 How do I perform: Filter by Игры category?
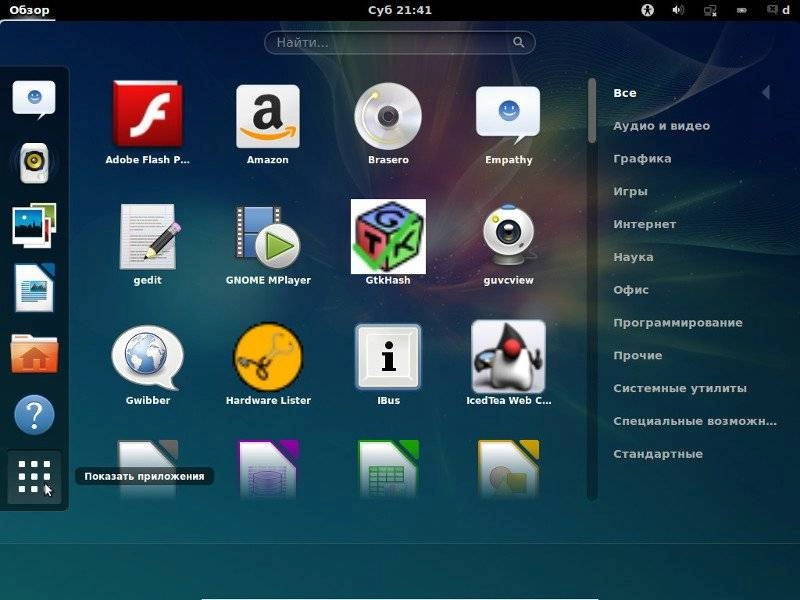631,191
